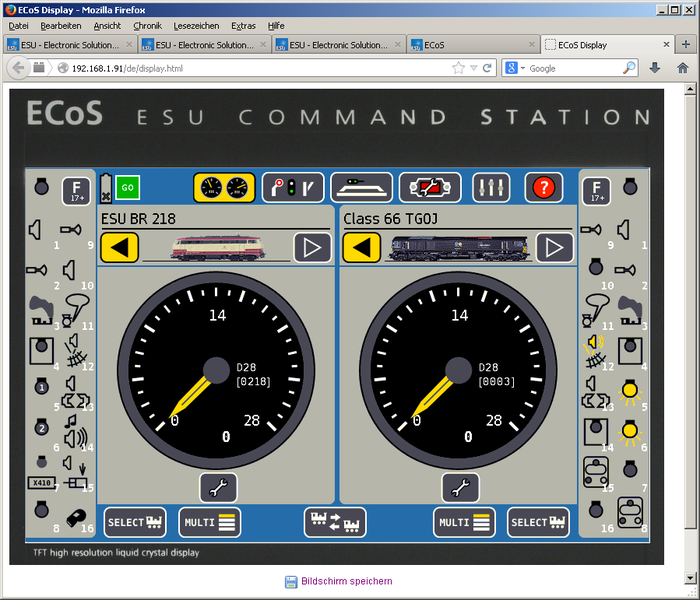Open the setup sliders menu
This screenshot has width=700, height=600.
(491, 188)
